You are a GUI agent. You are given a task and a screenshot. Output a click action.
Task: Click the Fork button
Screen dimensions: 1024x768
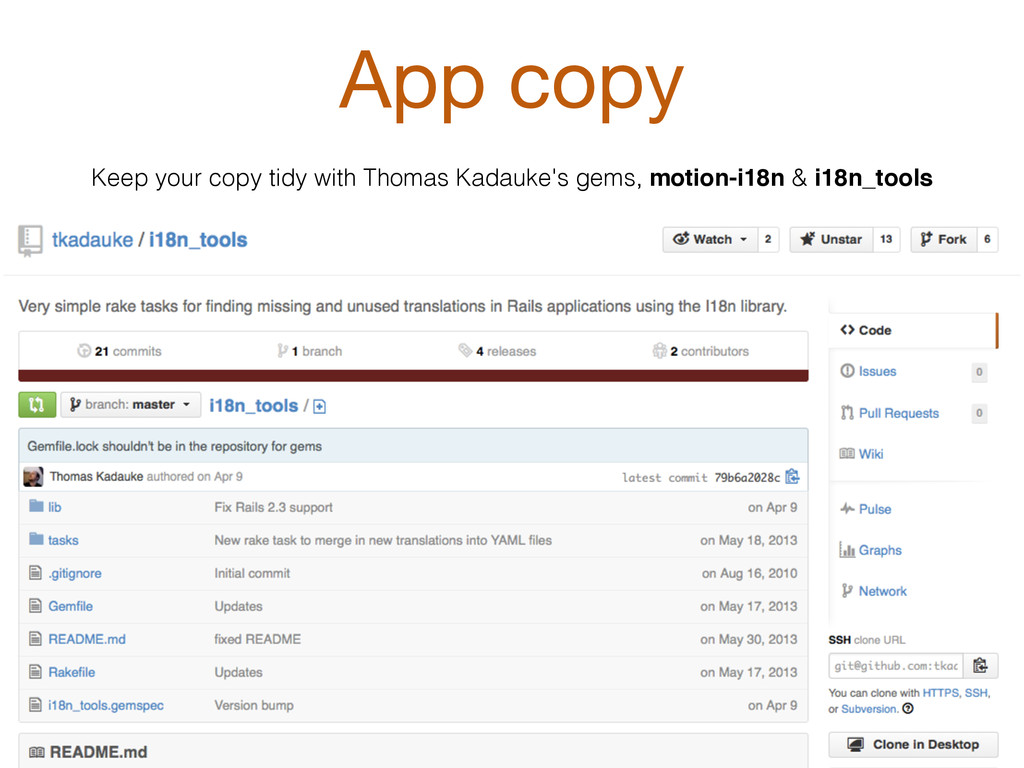pos(944,239)
